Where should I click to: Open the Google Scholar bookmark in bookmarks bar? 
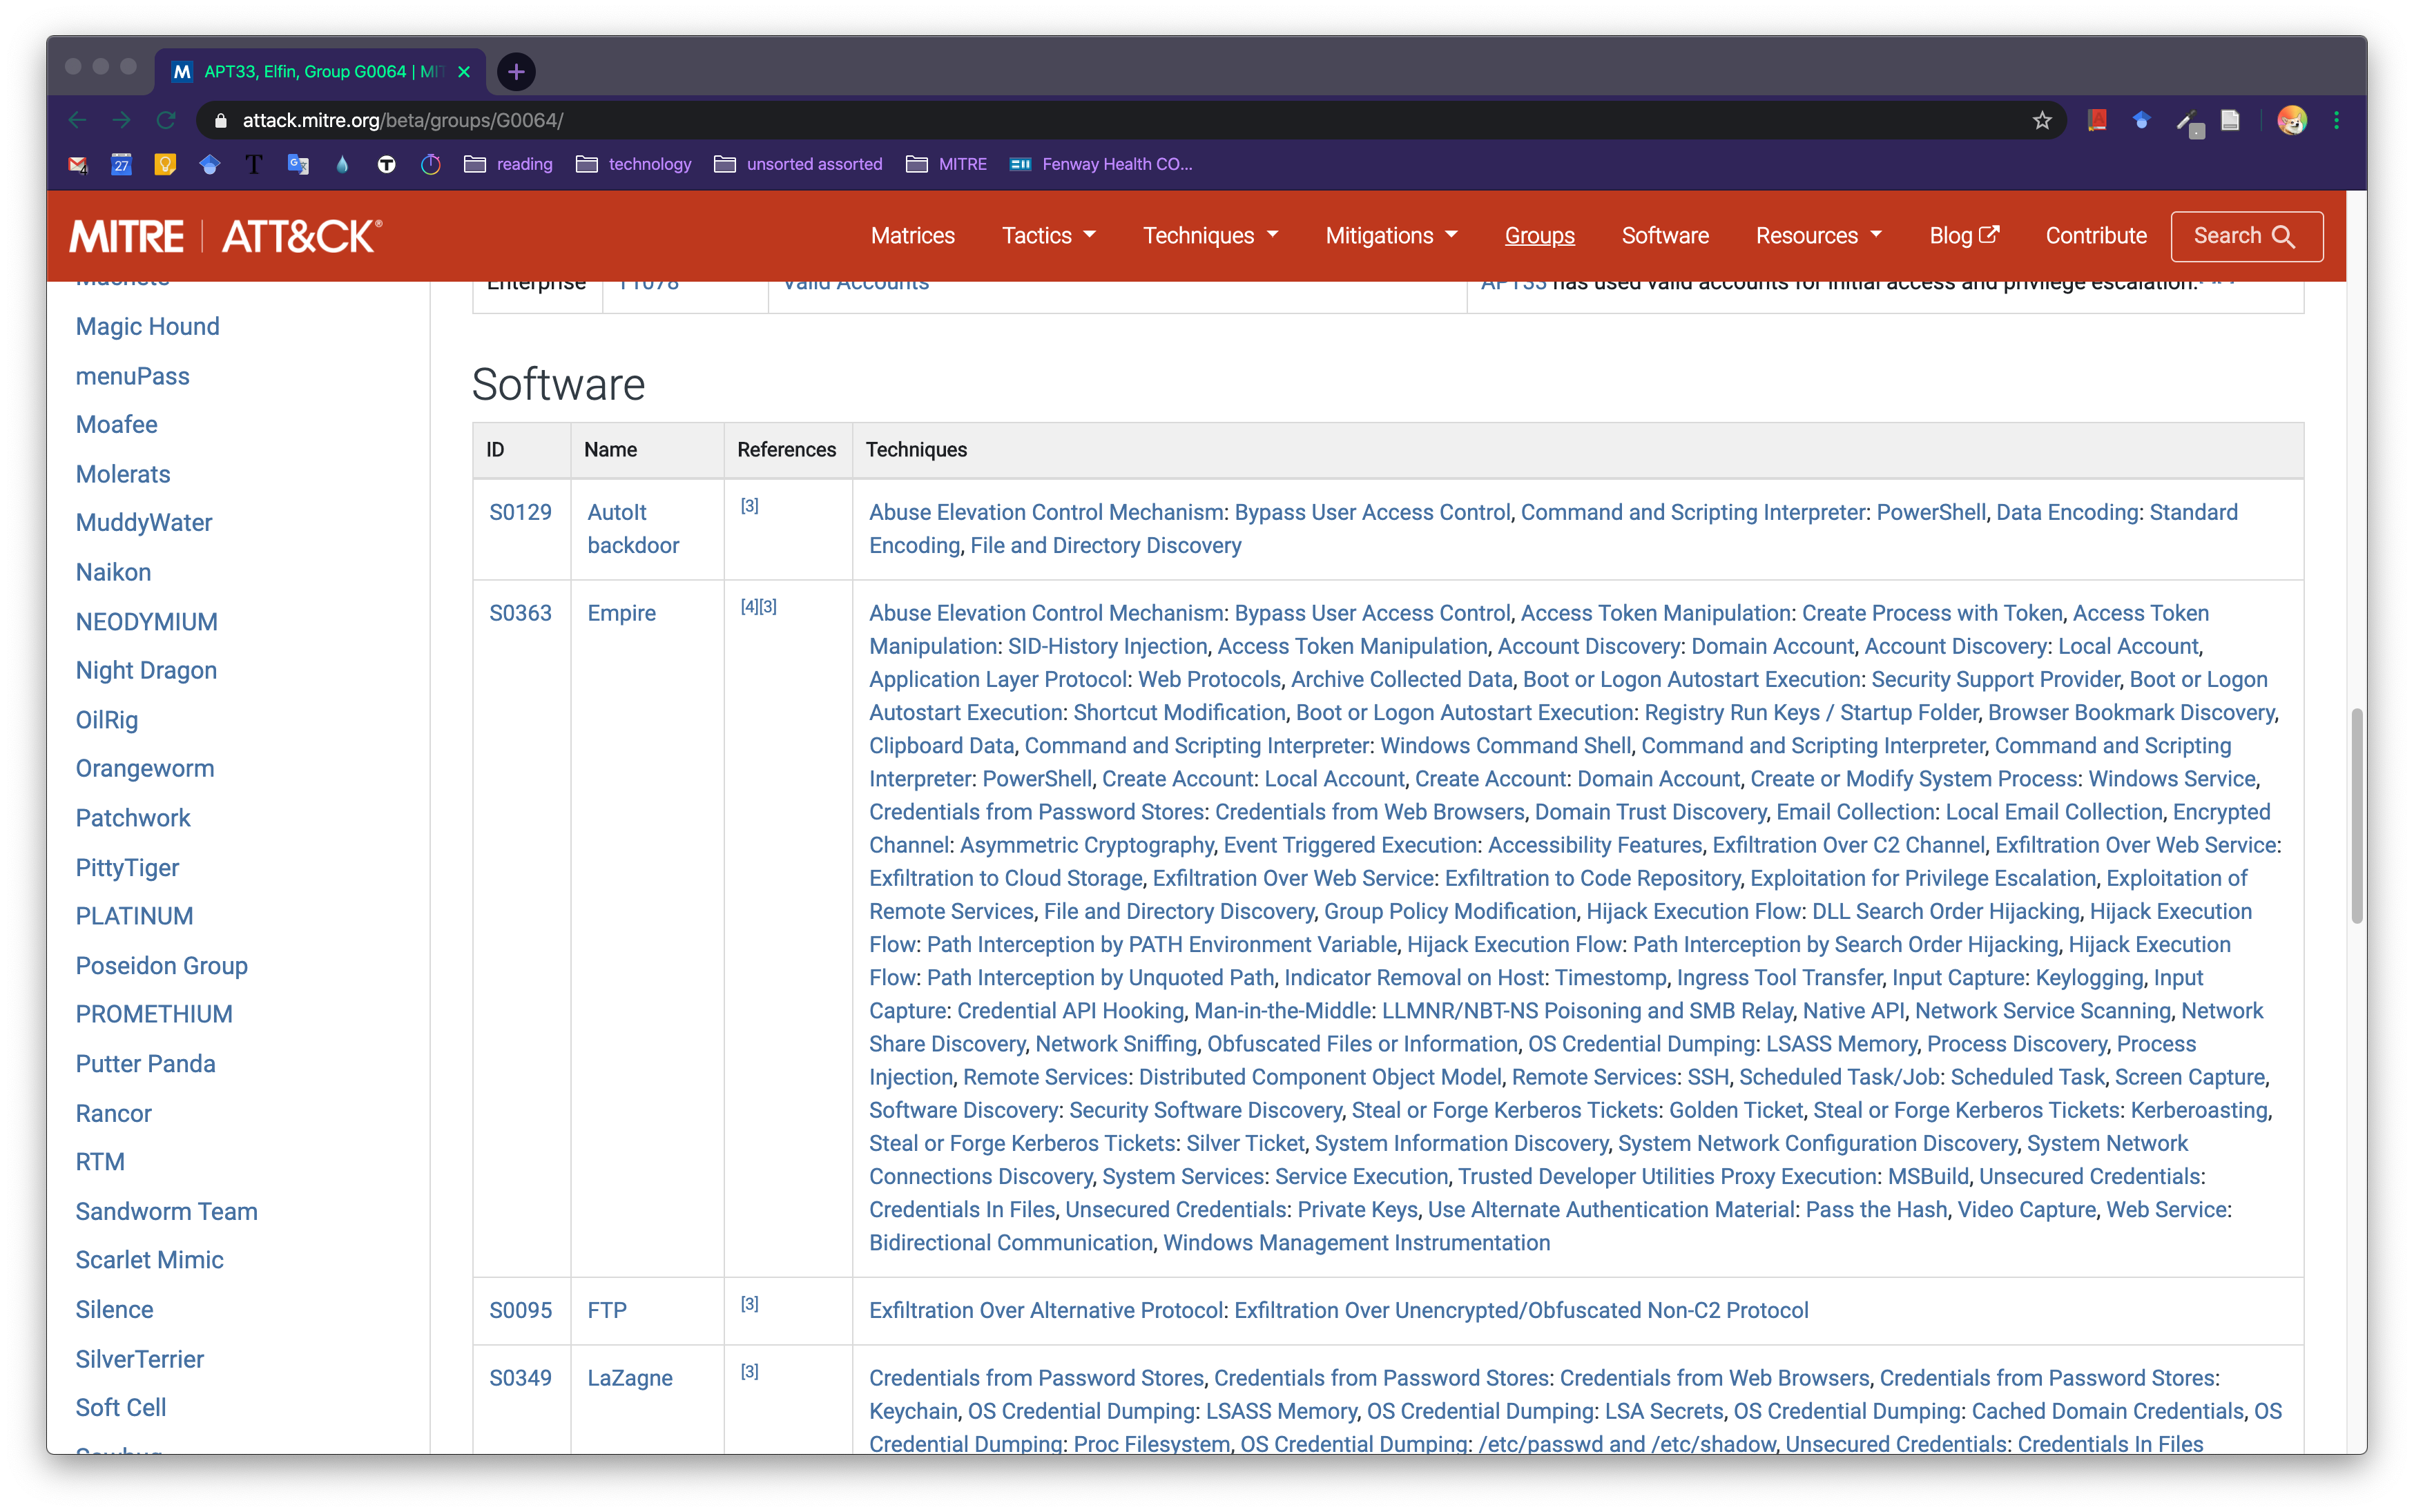pos(209,164)
